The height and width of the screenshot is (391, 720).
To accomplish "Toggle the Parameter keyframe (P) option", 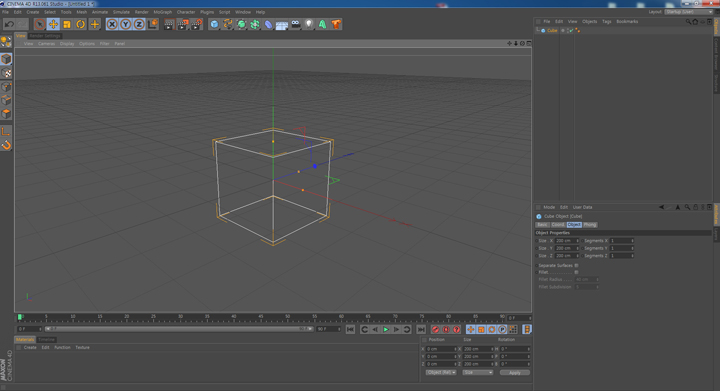I will point(502,330).
